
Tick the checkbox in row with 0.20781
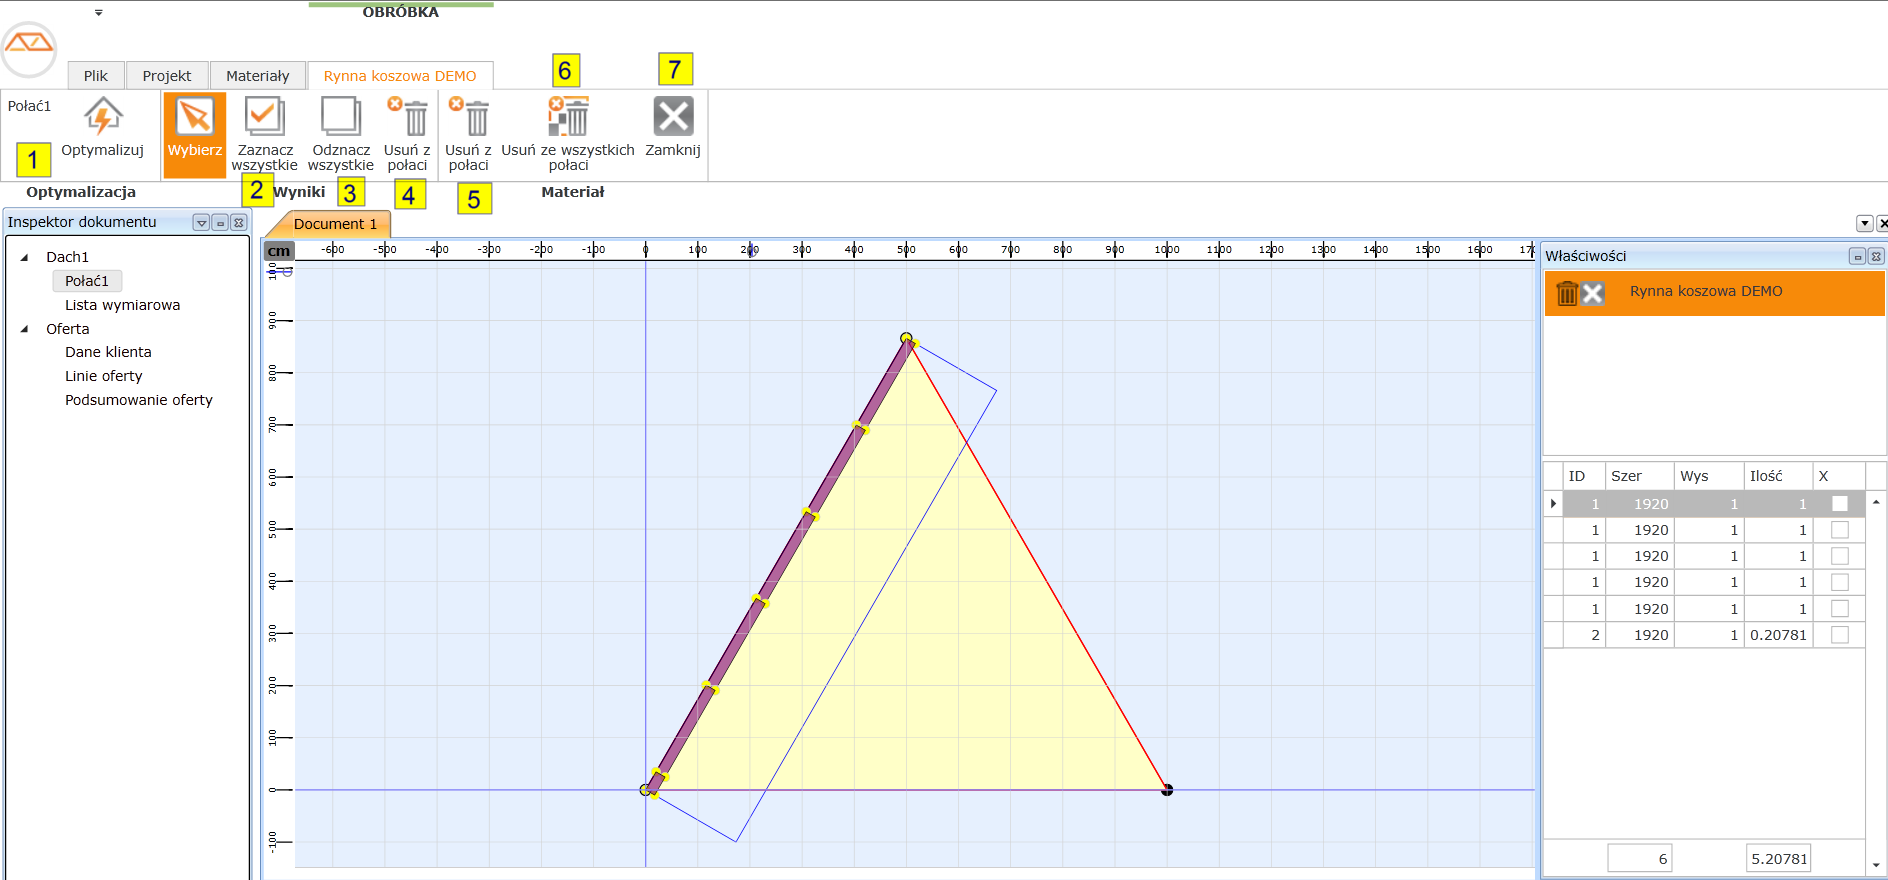(1839, 635)
